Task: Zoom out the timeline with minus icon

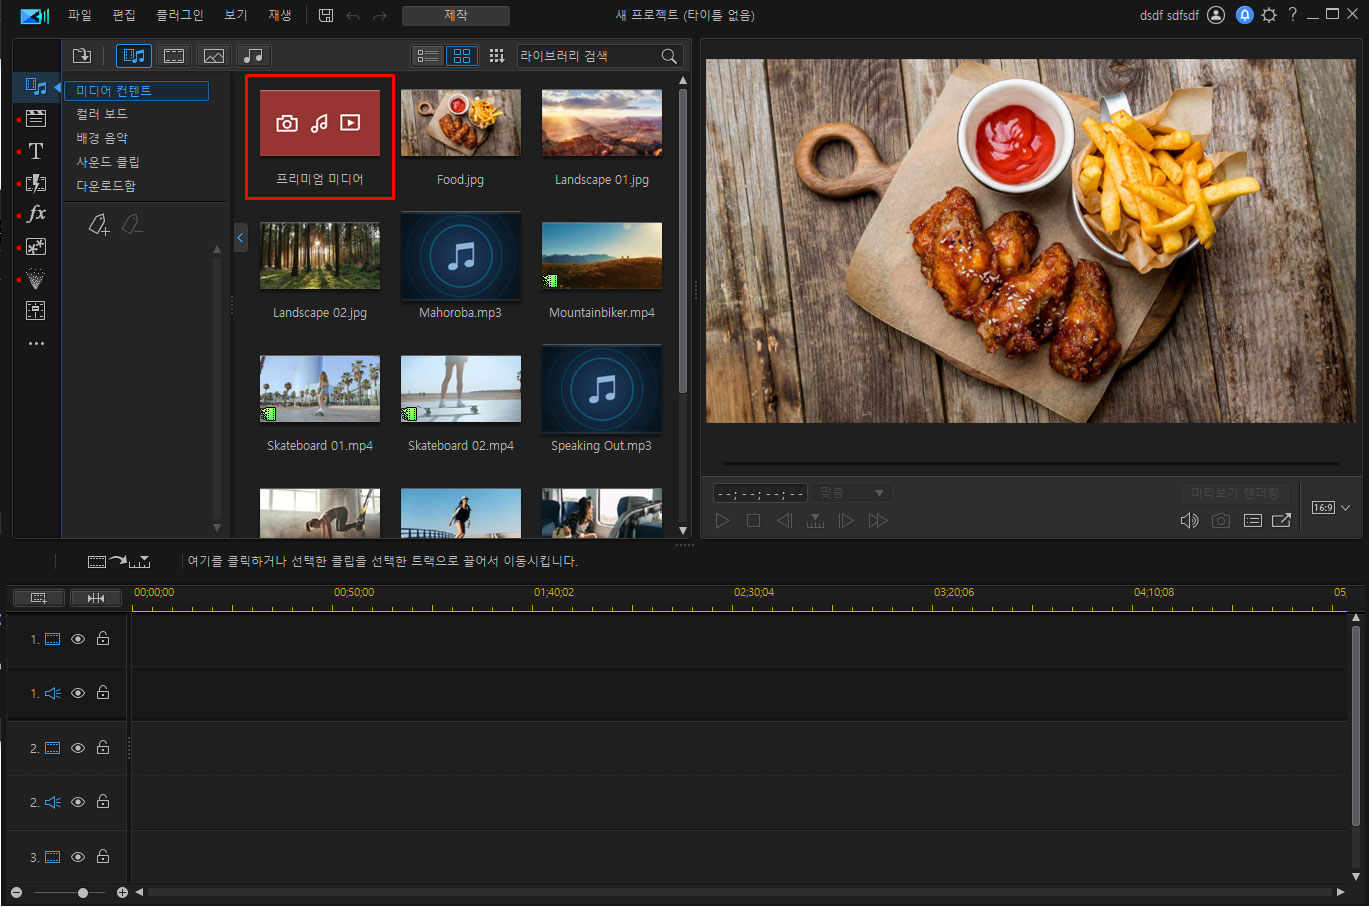Action: (16, 892)
